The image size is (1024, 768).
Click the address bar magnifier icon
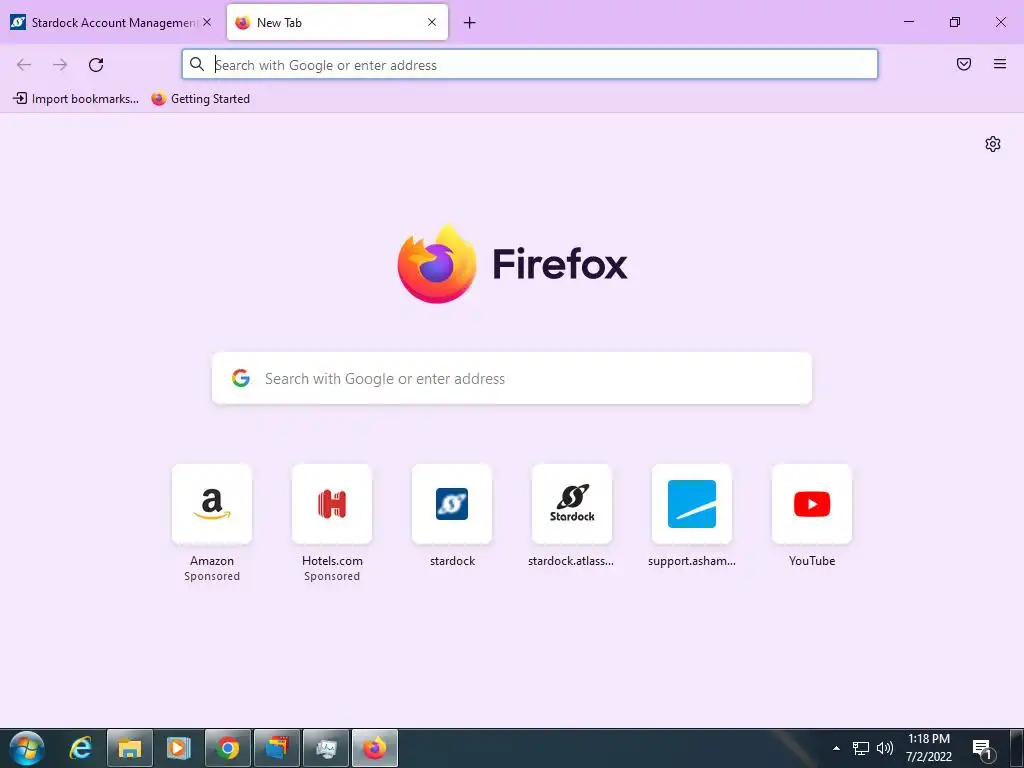click(197, 64)
